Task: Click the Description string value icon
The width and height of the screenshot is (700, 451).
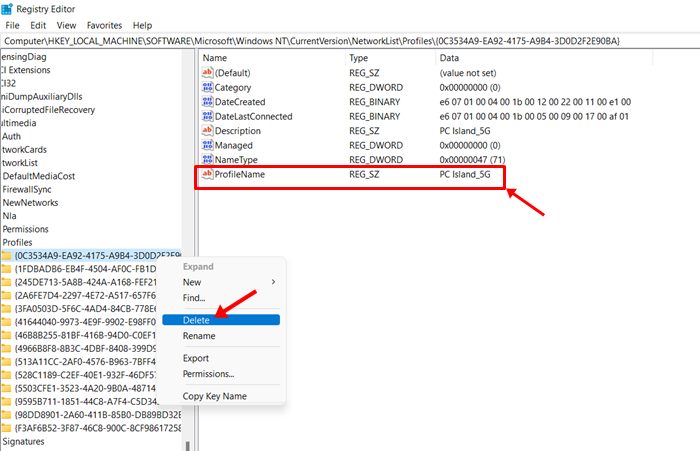Action: (208, 130)
